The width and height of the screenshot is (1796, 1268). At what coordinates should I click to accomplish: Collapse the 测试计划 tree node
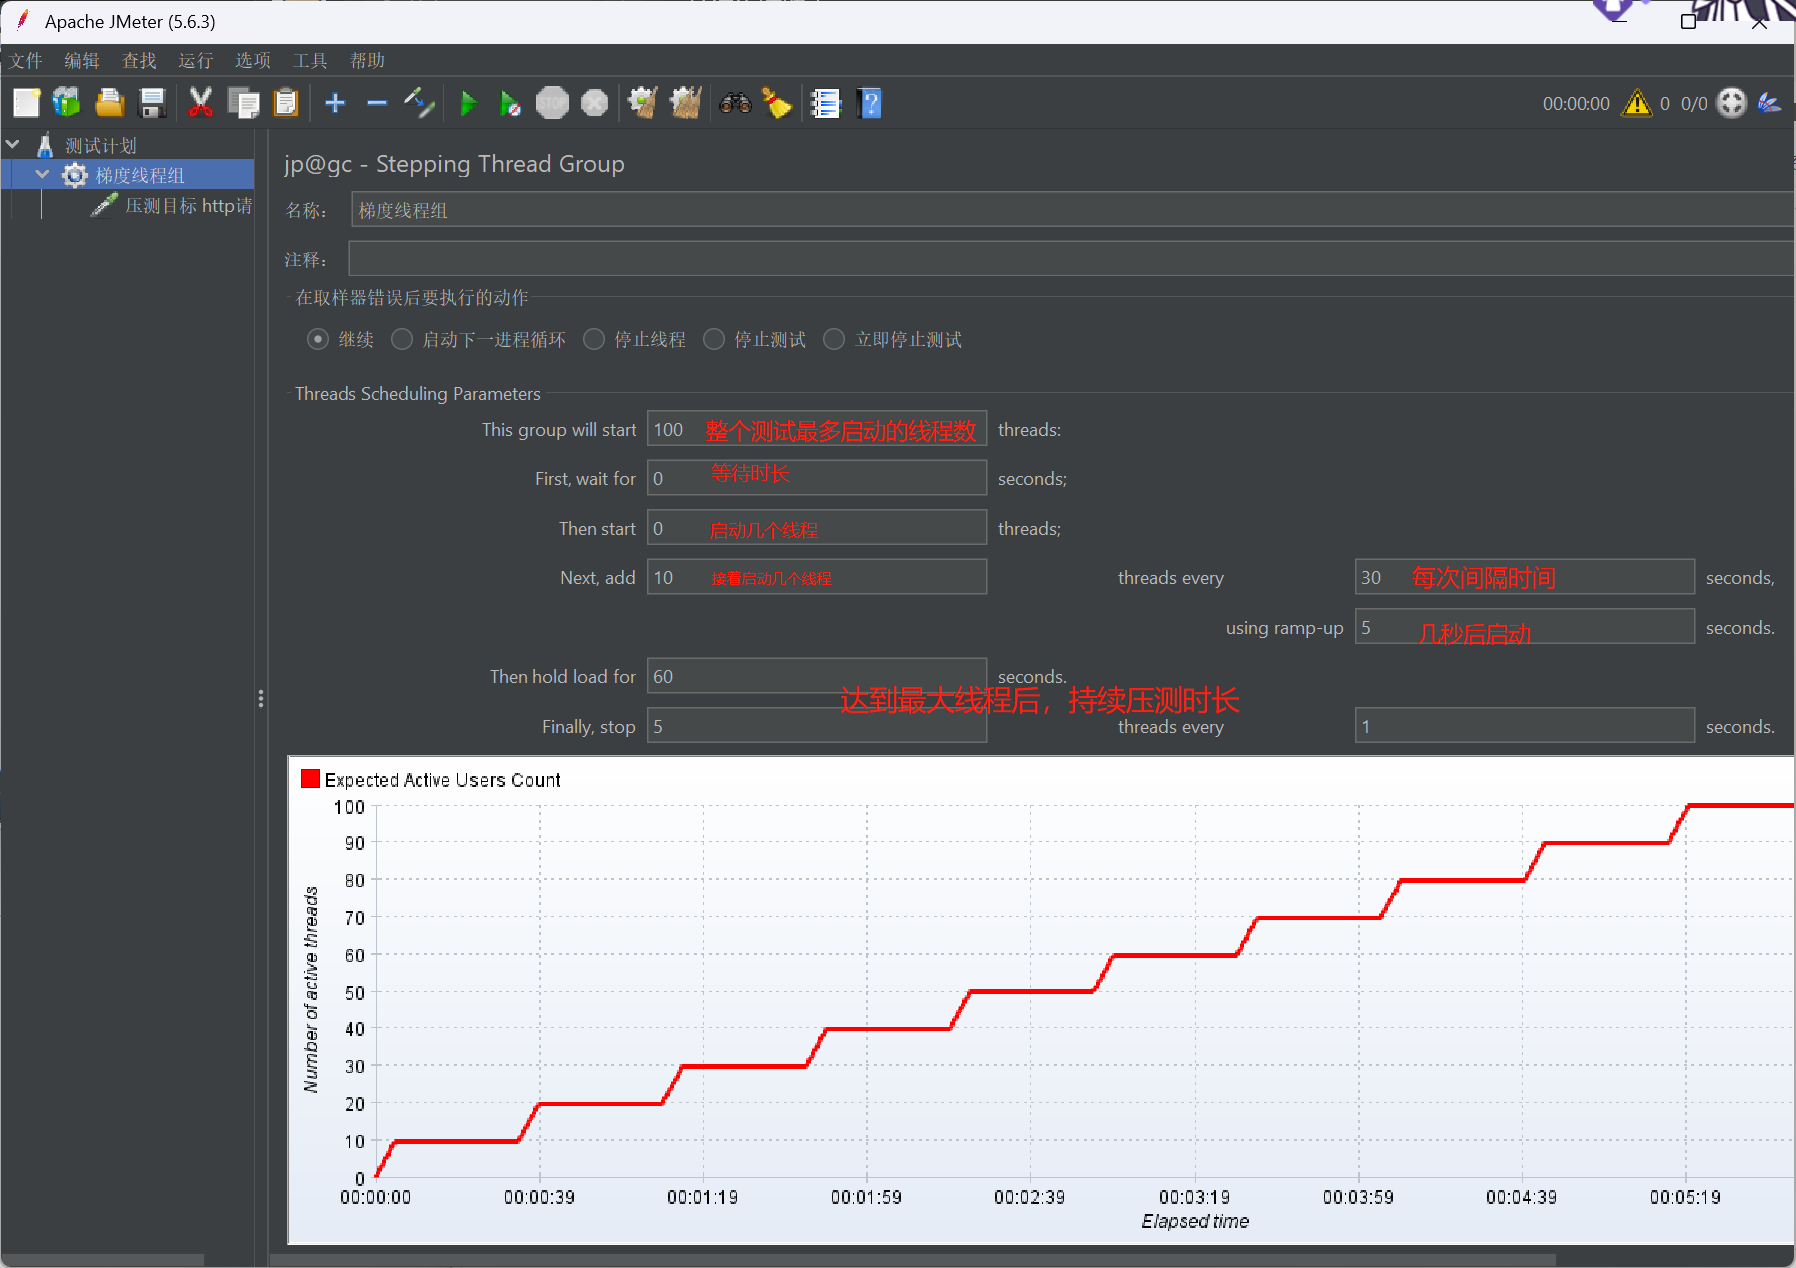click(13, 145)
